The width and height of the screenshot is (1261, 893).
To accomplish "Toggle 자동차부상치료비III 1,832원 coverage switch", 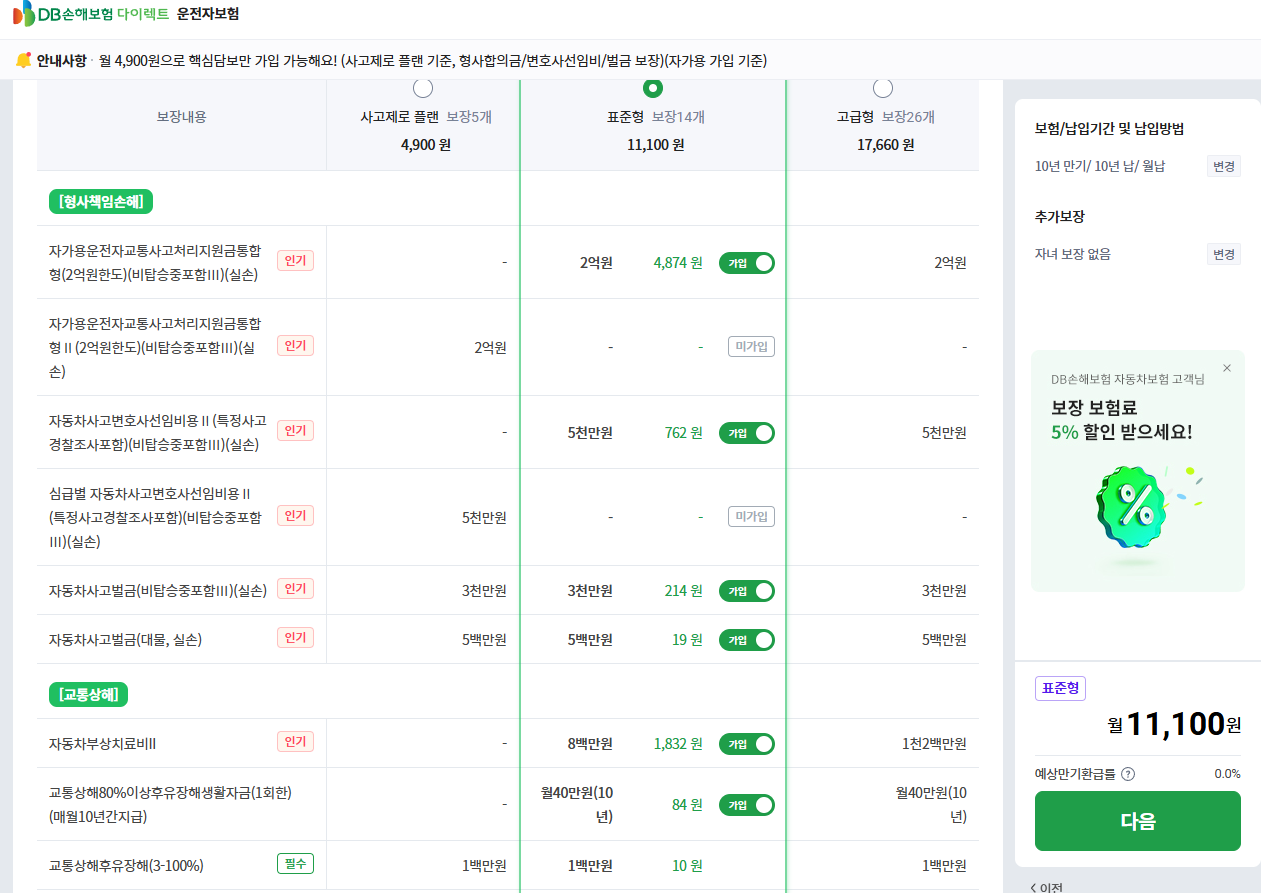I will point(747,744).
